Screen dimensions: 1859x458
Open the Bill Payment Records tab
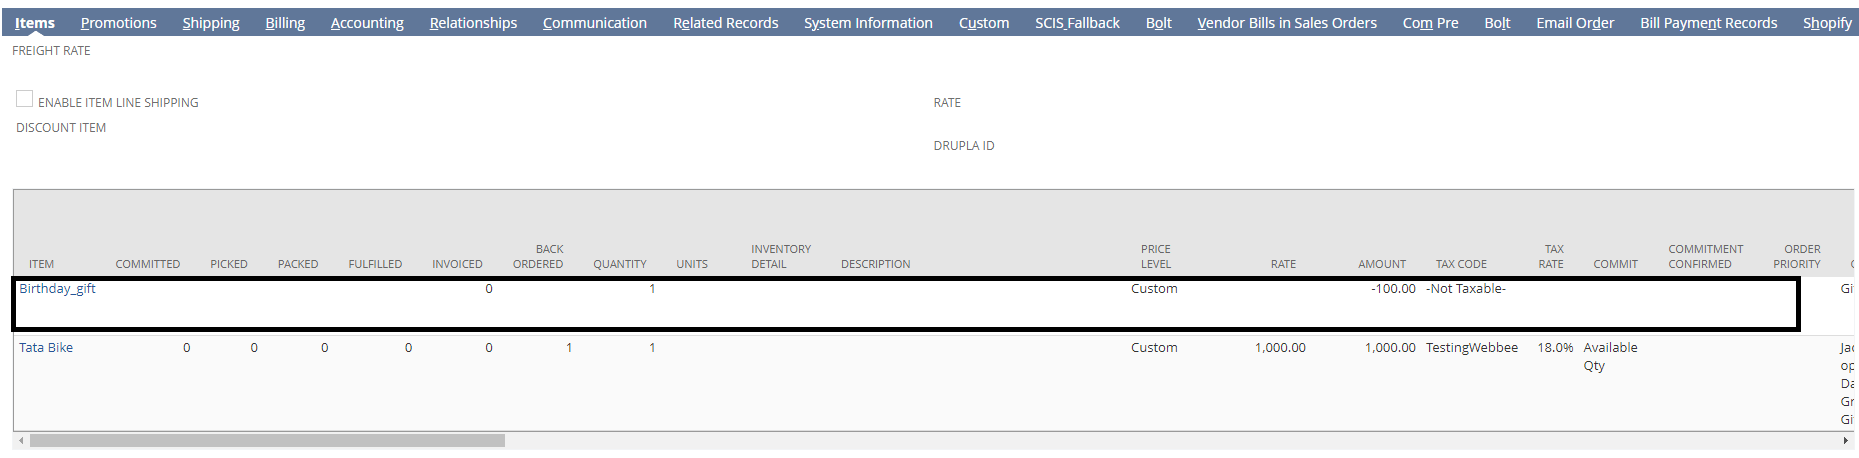[x=1708, y=23]
